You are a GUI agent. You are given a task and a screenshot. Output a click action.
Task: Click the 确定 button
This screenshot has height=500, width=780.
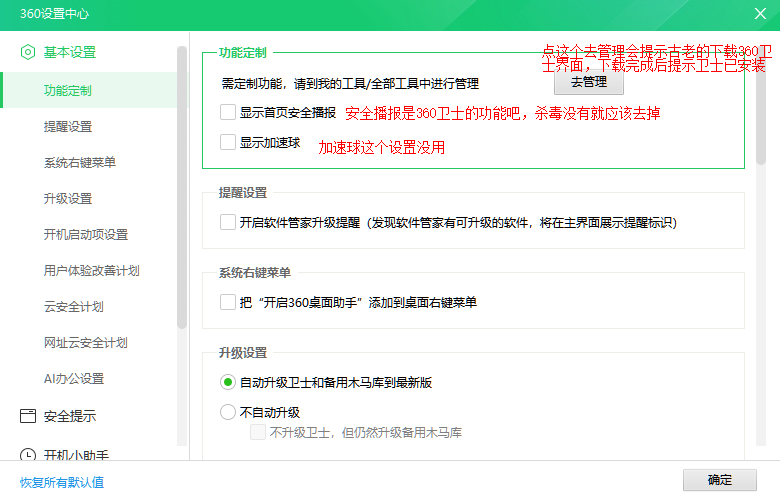[x=720, y=480]
